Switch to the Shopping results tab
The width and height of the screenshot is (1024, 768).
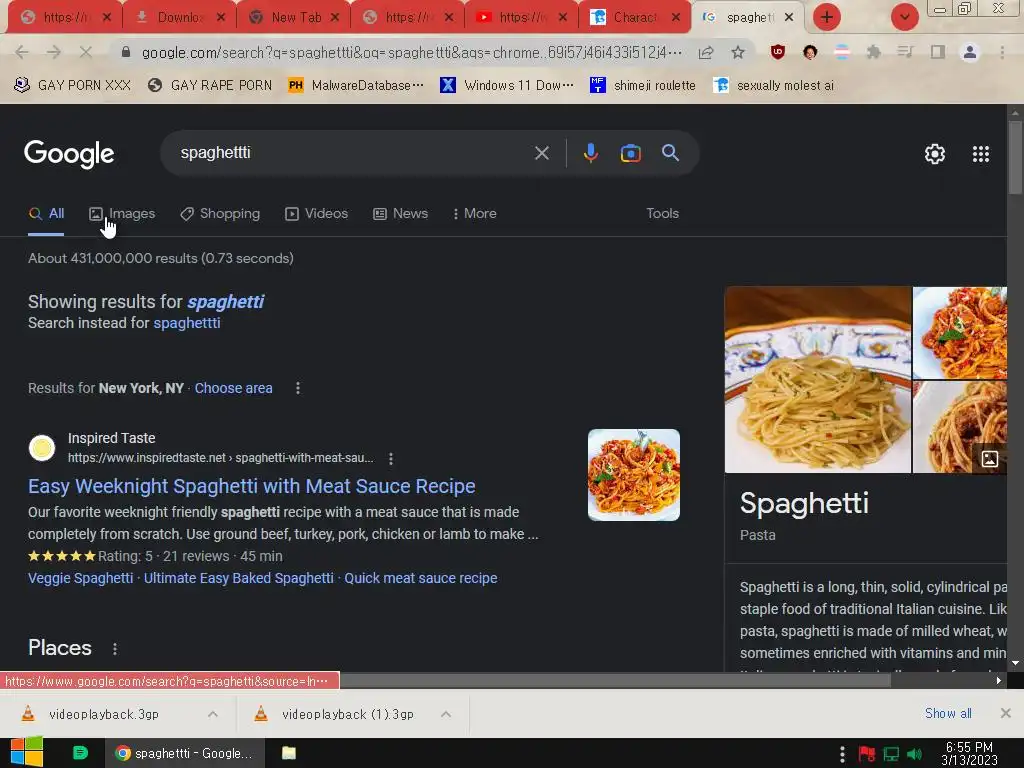click(x=220, y=214)
